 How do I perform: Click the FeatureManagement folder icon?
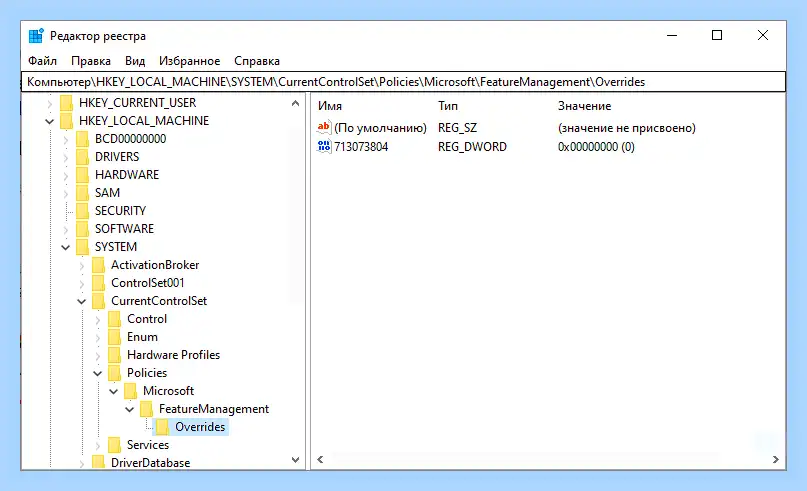[x=146, y=409]
